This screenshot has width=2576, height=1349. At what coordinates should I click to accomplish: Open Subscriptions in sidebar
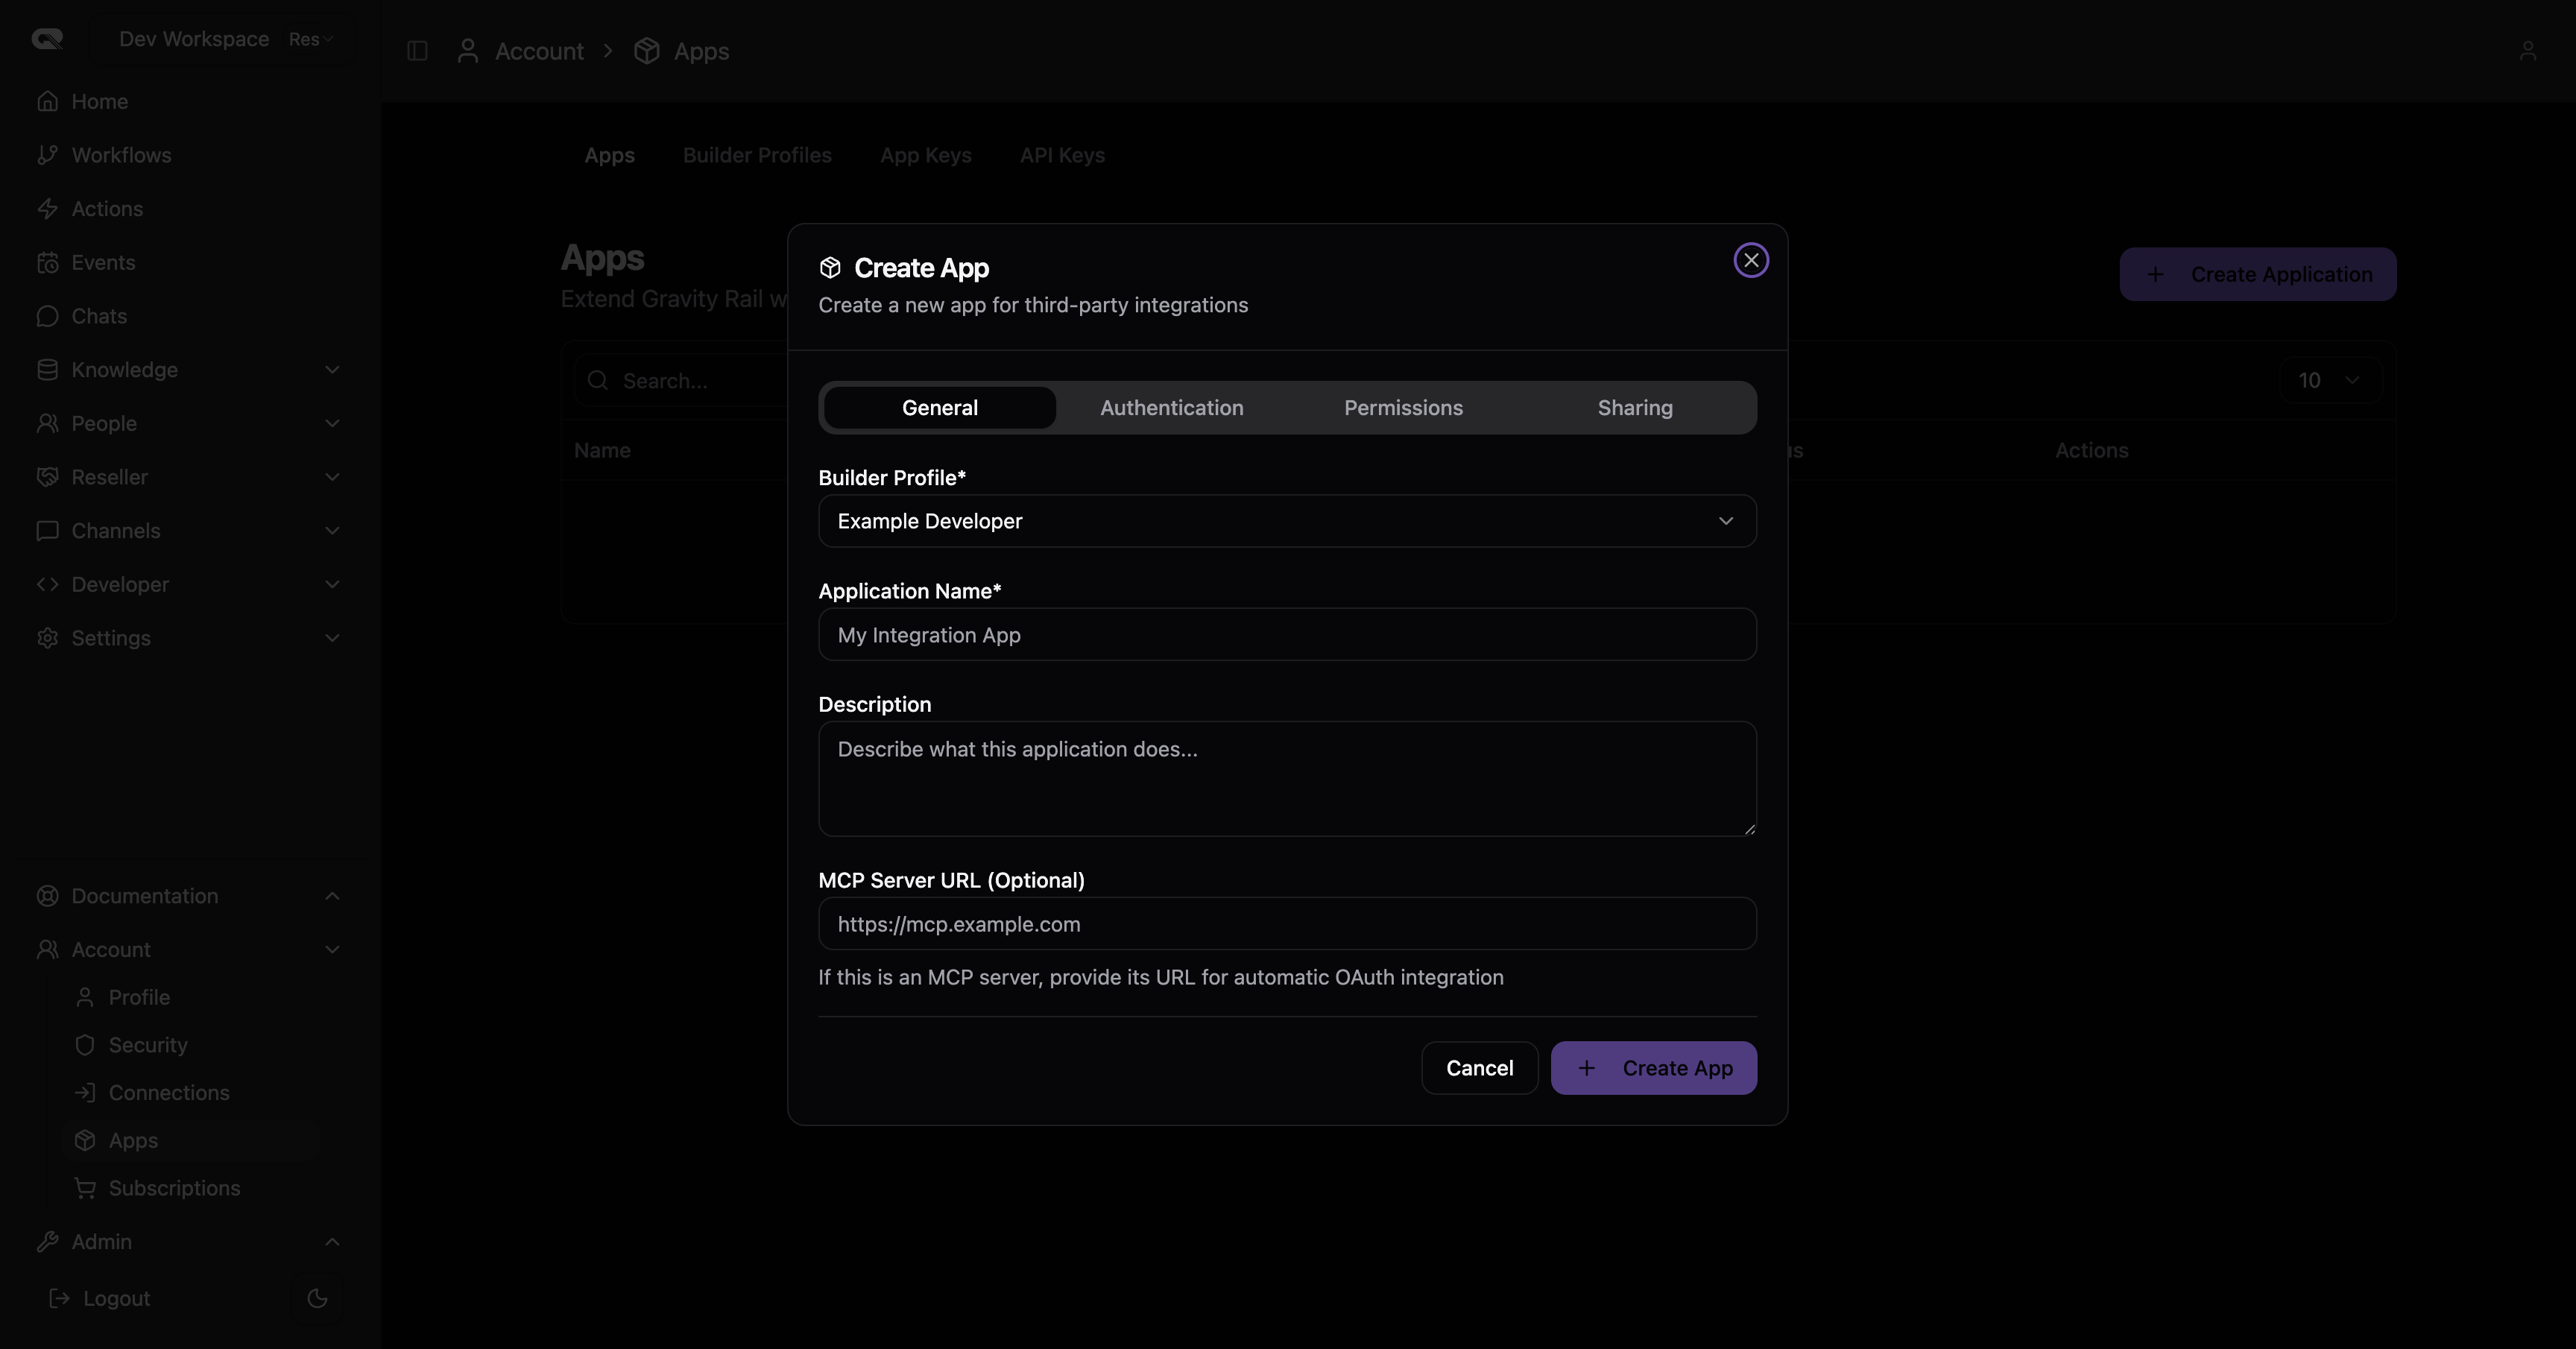[174, 1188]
